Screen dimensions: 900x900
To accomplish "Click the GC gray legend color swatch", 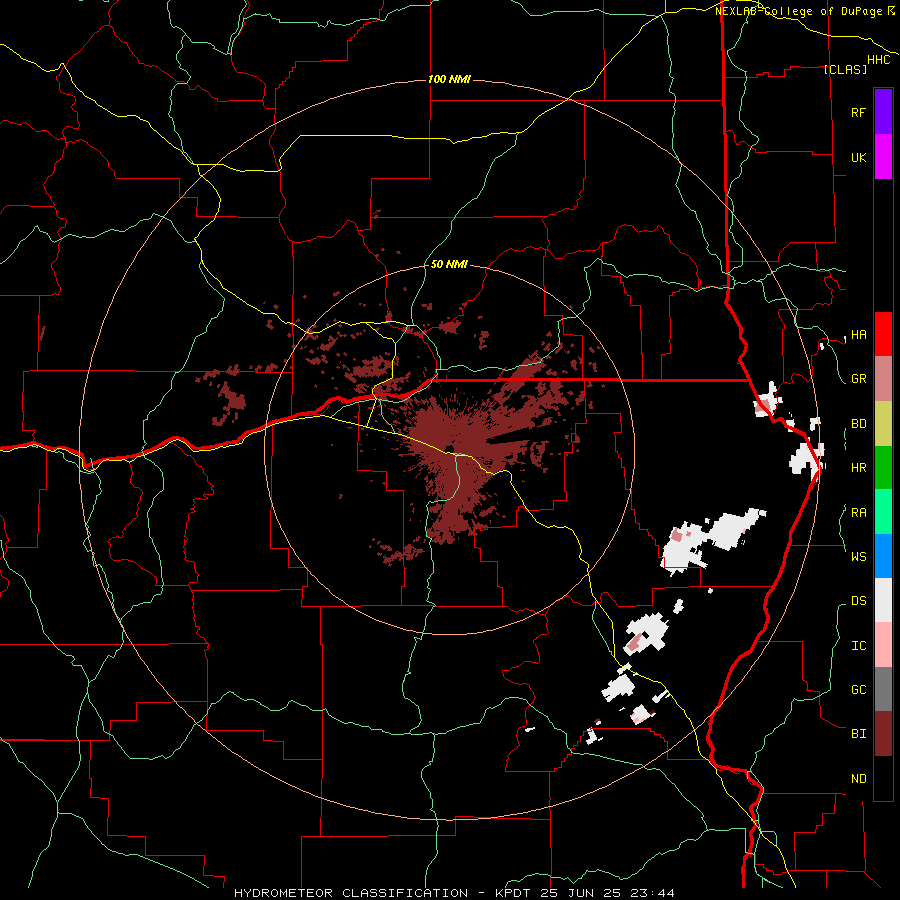I will click(883, 689).
